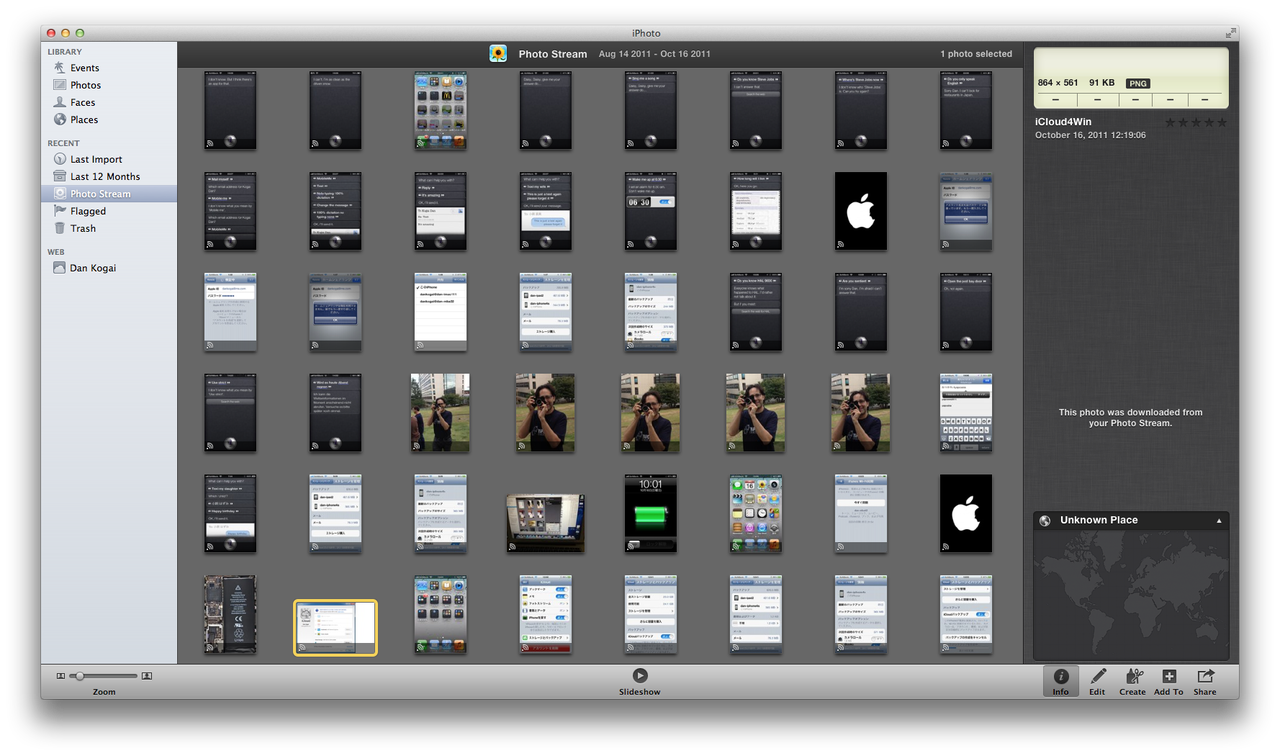Open the Last 12 Months item
The height and width of the screenshot is (756, 1280).
(x=105, y=176)
